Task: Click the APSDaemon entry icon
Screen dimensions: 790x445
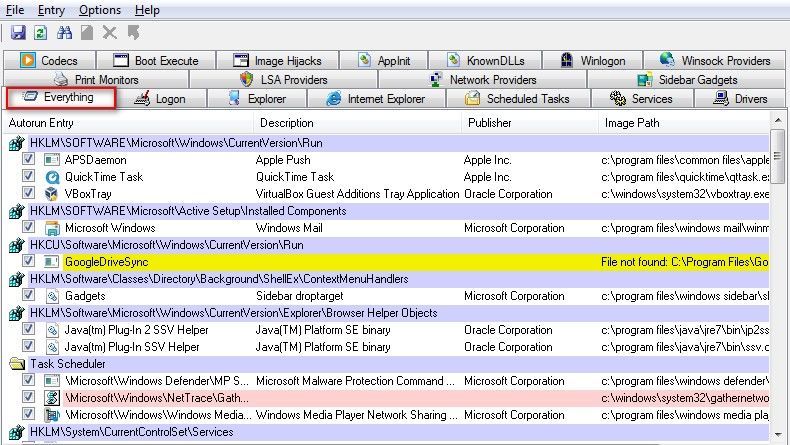Action: tap(51, 160)
